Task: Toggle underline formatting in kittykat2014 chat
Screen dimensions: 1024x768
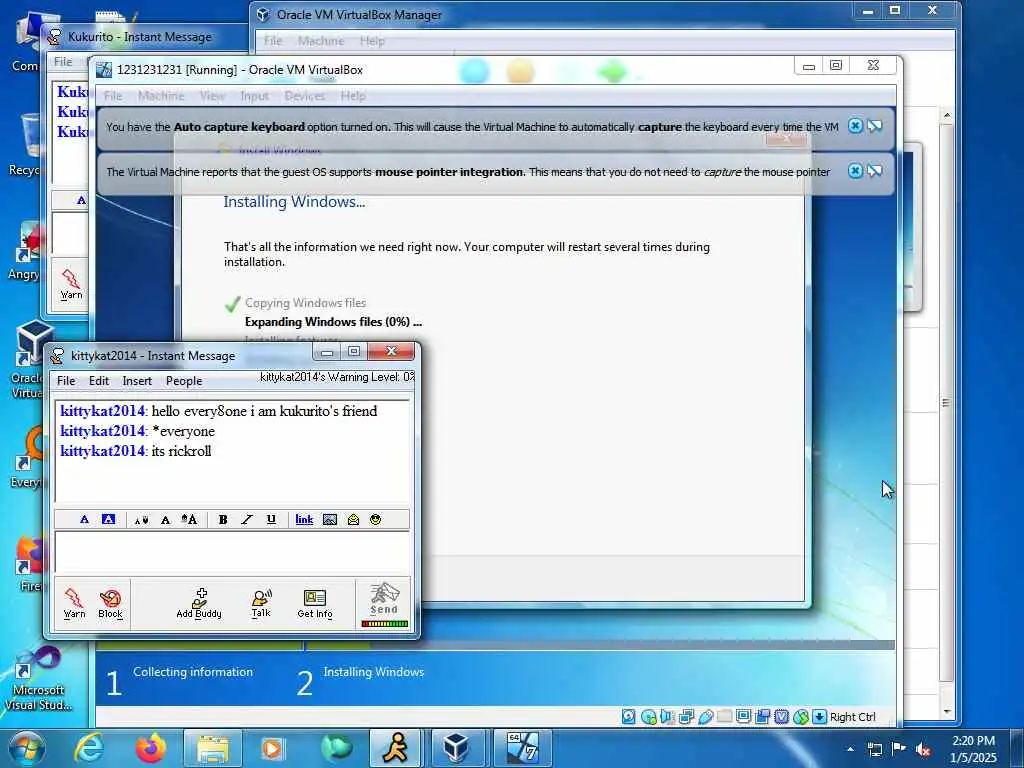Action: [271, 519]
